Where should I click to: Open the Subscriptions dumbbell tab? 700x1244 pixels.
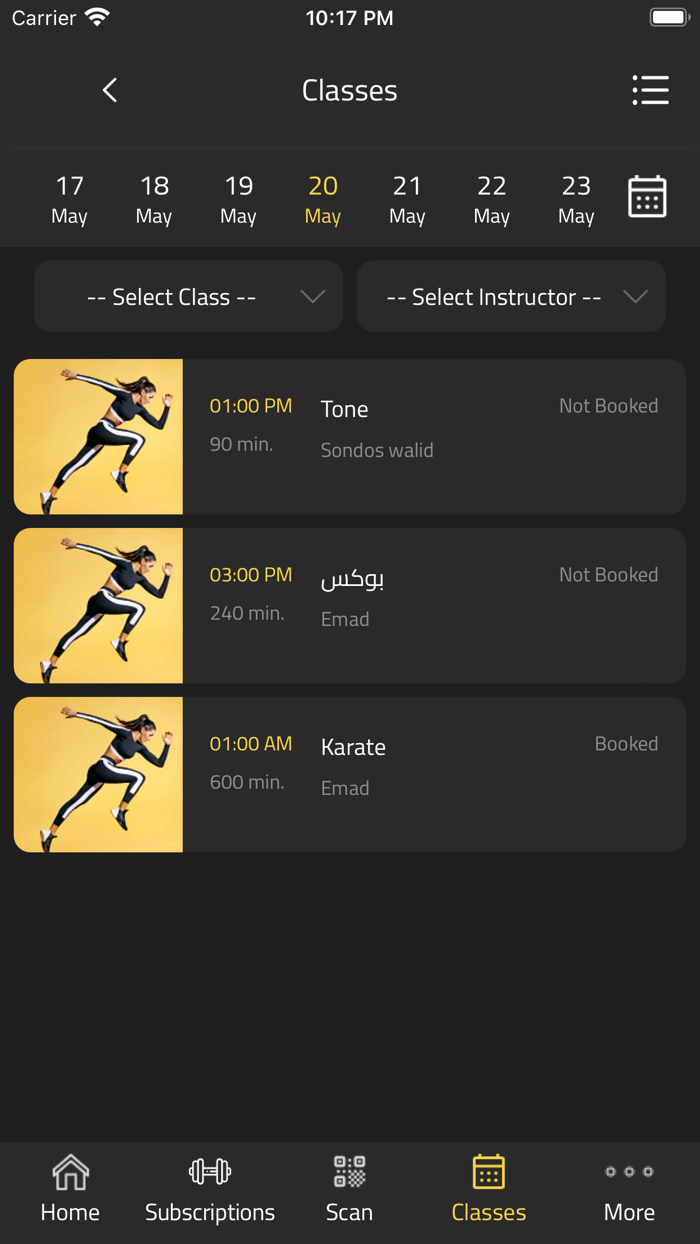(210, 1188)
